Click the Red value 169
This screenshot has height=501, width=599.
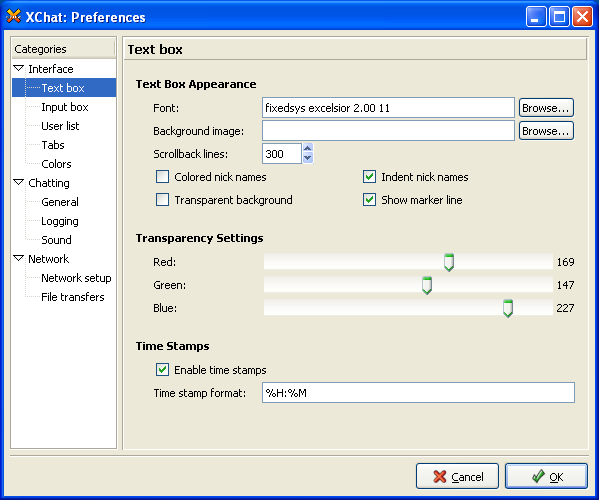click(x=565, y=262)
